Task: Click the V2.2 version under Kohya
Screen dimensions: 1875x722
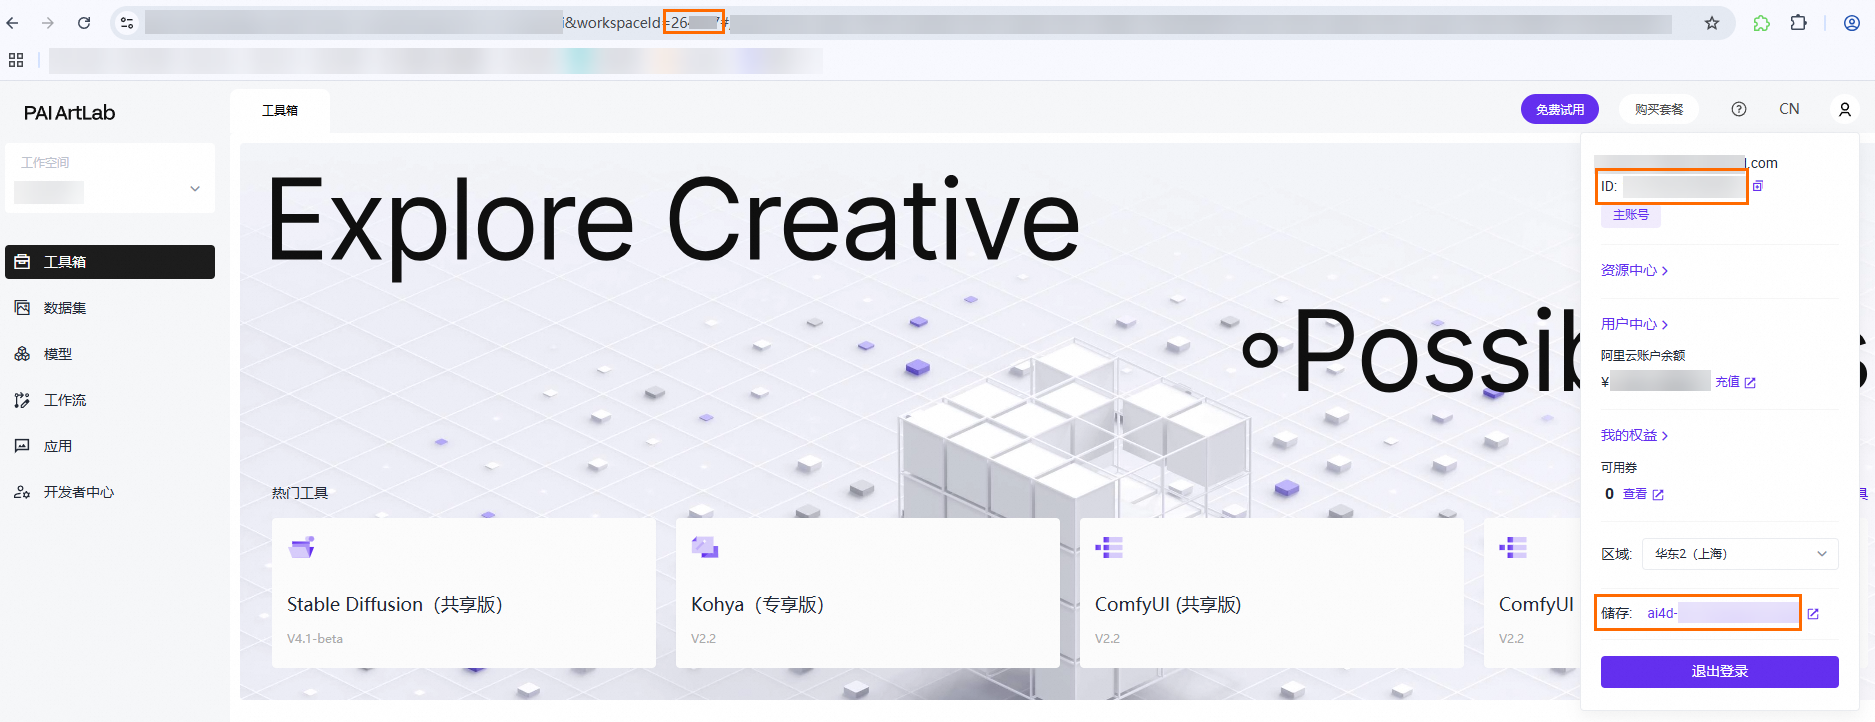Action: 703,638
